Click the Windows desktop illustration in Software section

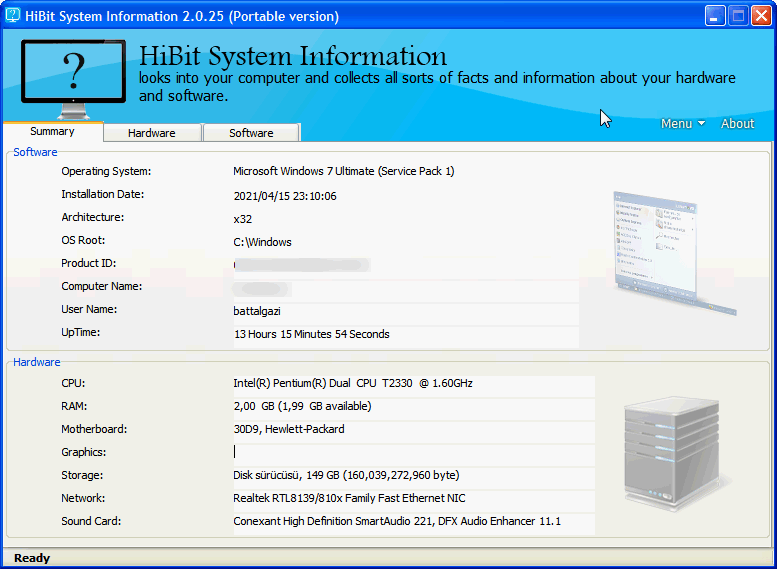pyautogui.click(x=674, y=253)
